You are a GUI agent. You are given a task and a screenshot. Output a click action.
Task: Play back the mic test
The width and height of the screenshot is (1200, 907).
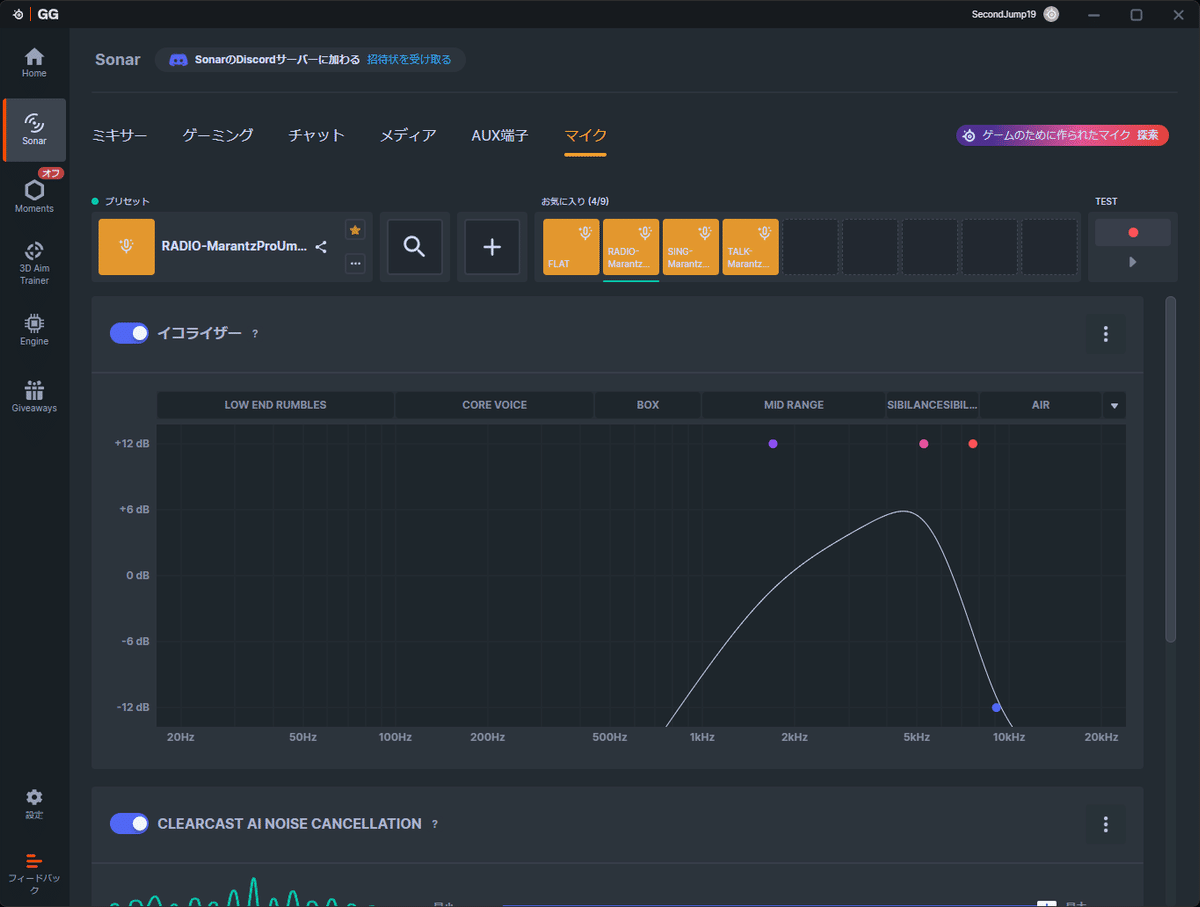pos(1133,262)
